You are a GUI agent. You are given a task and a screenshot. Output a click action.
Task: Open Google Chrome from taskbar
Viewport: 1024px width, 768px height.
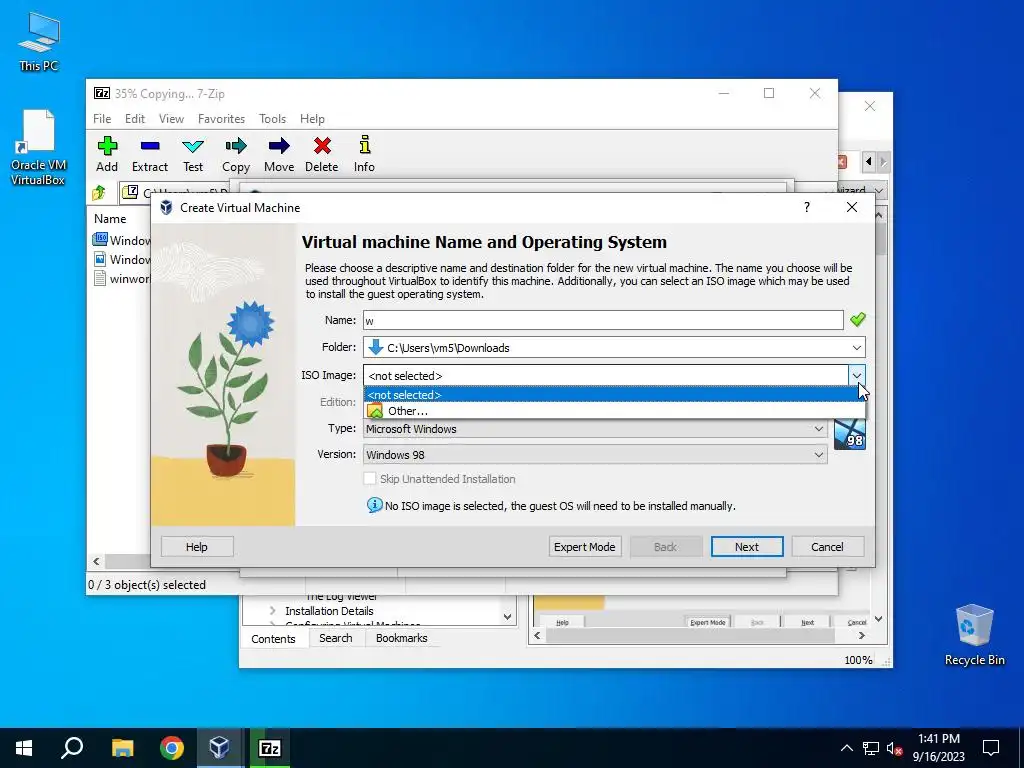pos(172,748)
